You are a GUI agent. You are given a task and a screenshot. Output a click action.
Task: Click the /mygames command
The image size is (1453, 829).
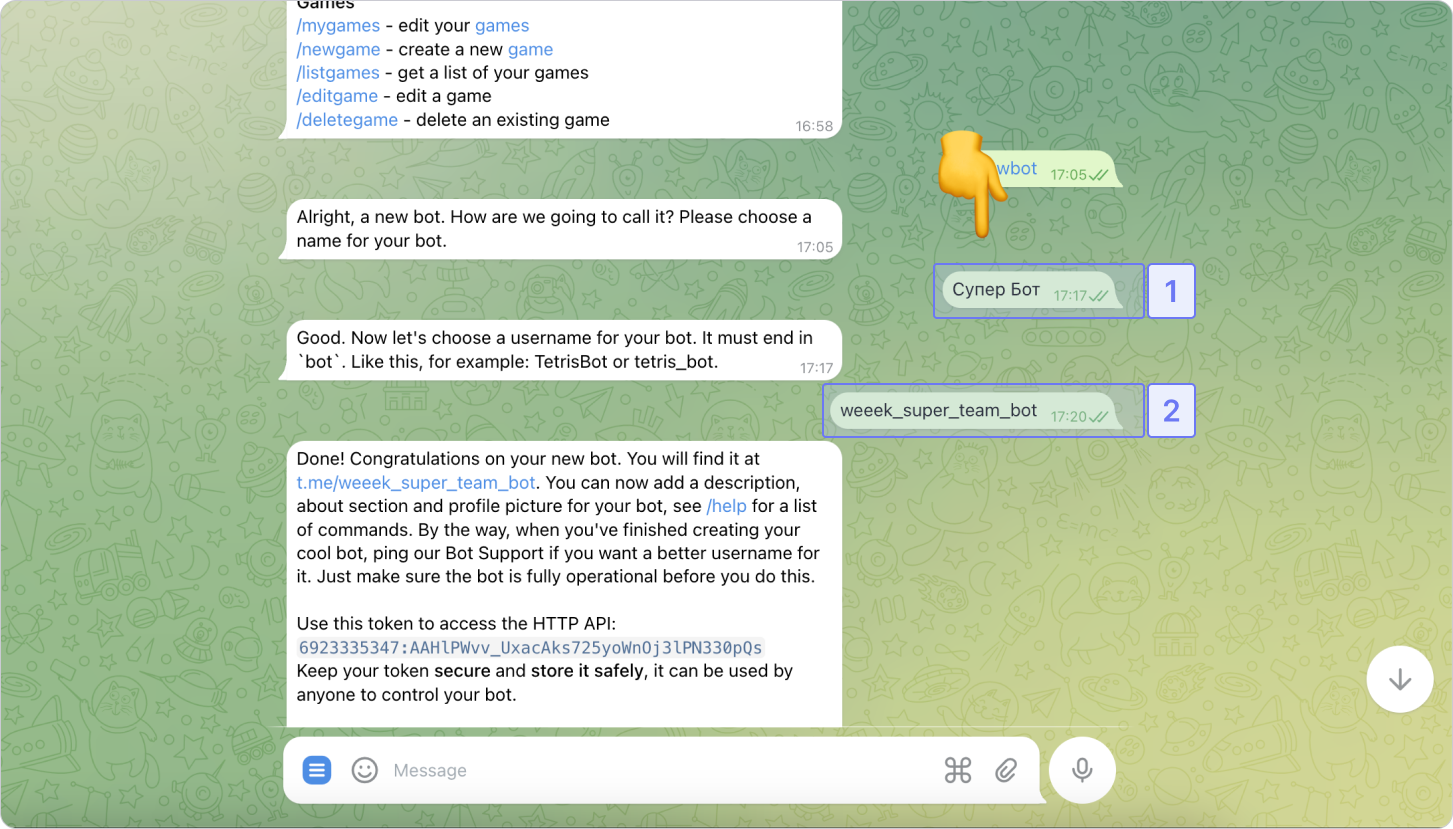[338, 26]
